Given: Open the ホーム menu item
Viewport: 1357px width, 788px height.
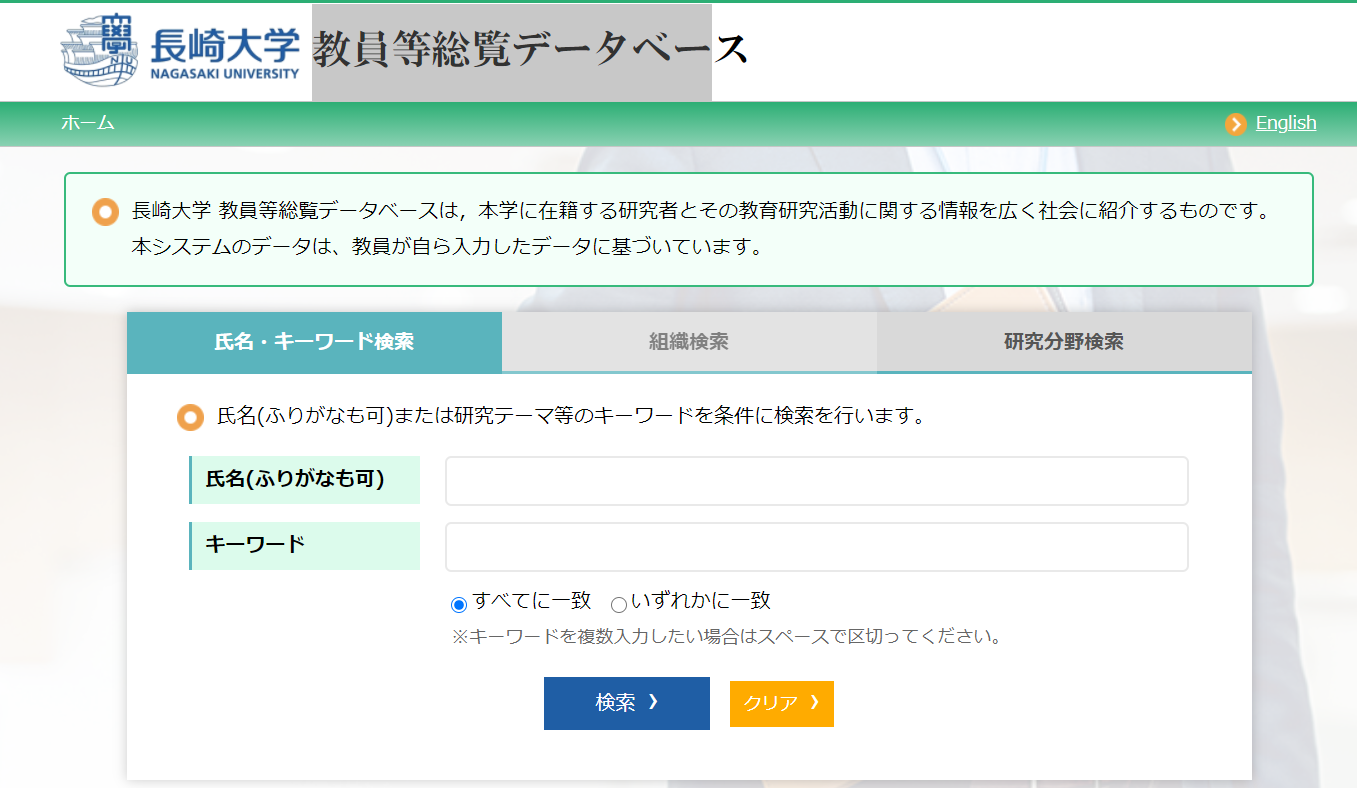Looking at the screenshot, I should 87,123.
